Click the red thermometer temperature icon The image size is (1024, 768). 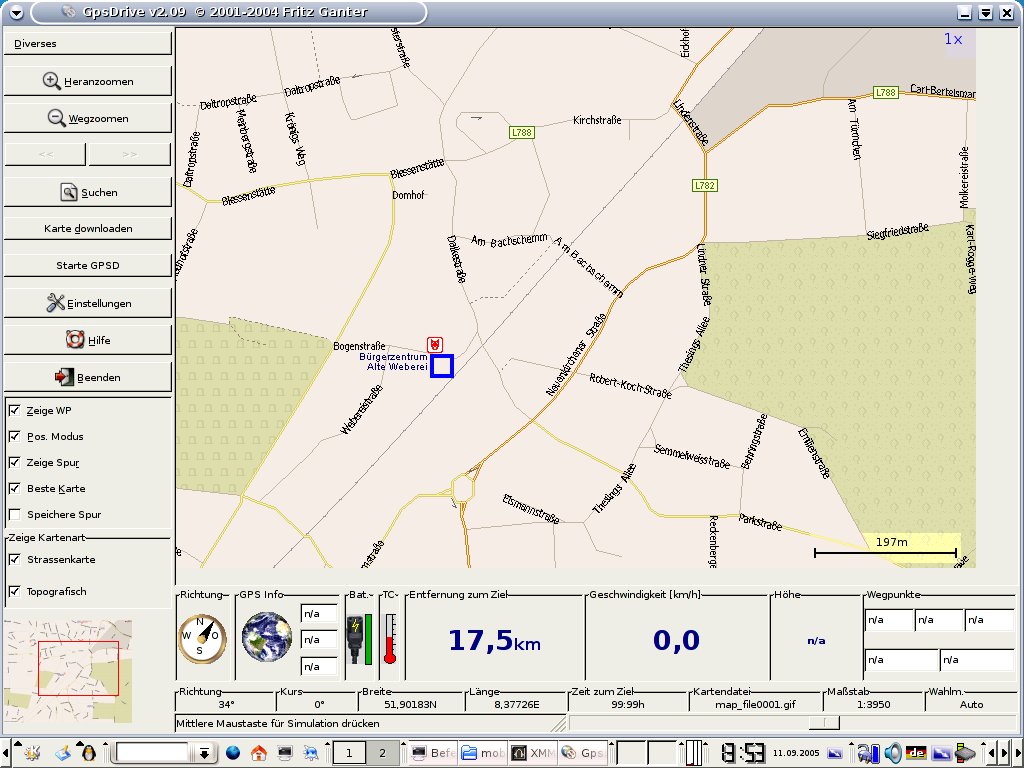pyautogui.click(x=390, y=639)
